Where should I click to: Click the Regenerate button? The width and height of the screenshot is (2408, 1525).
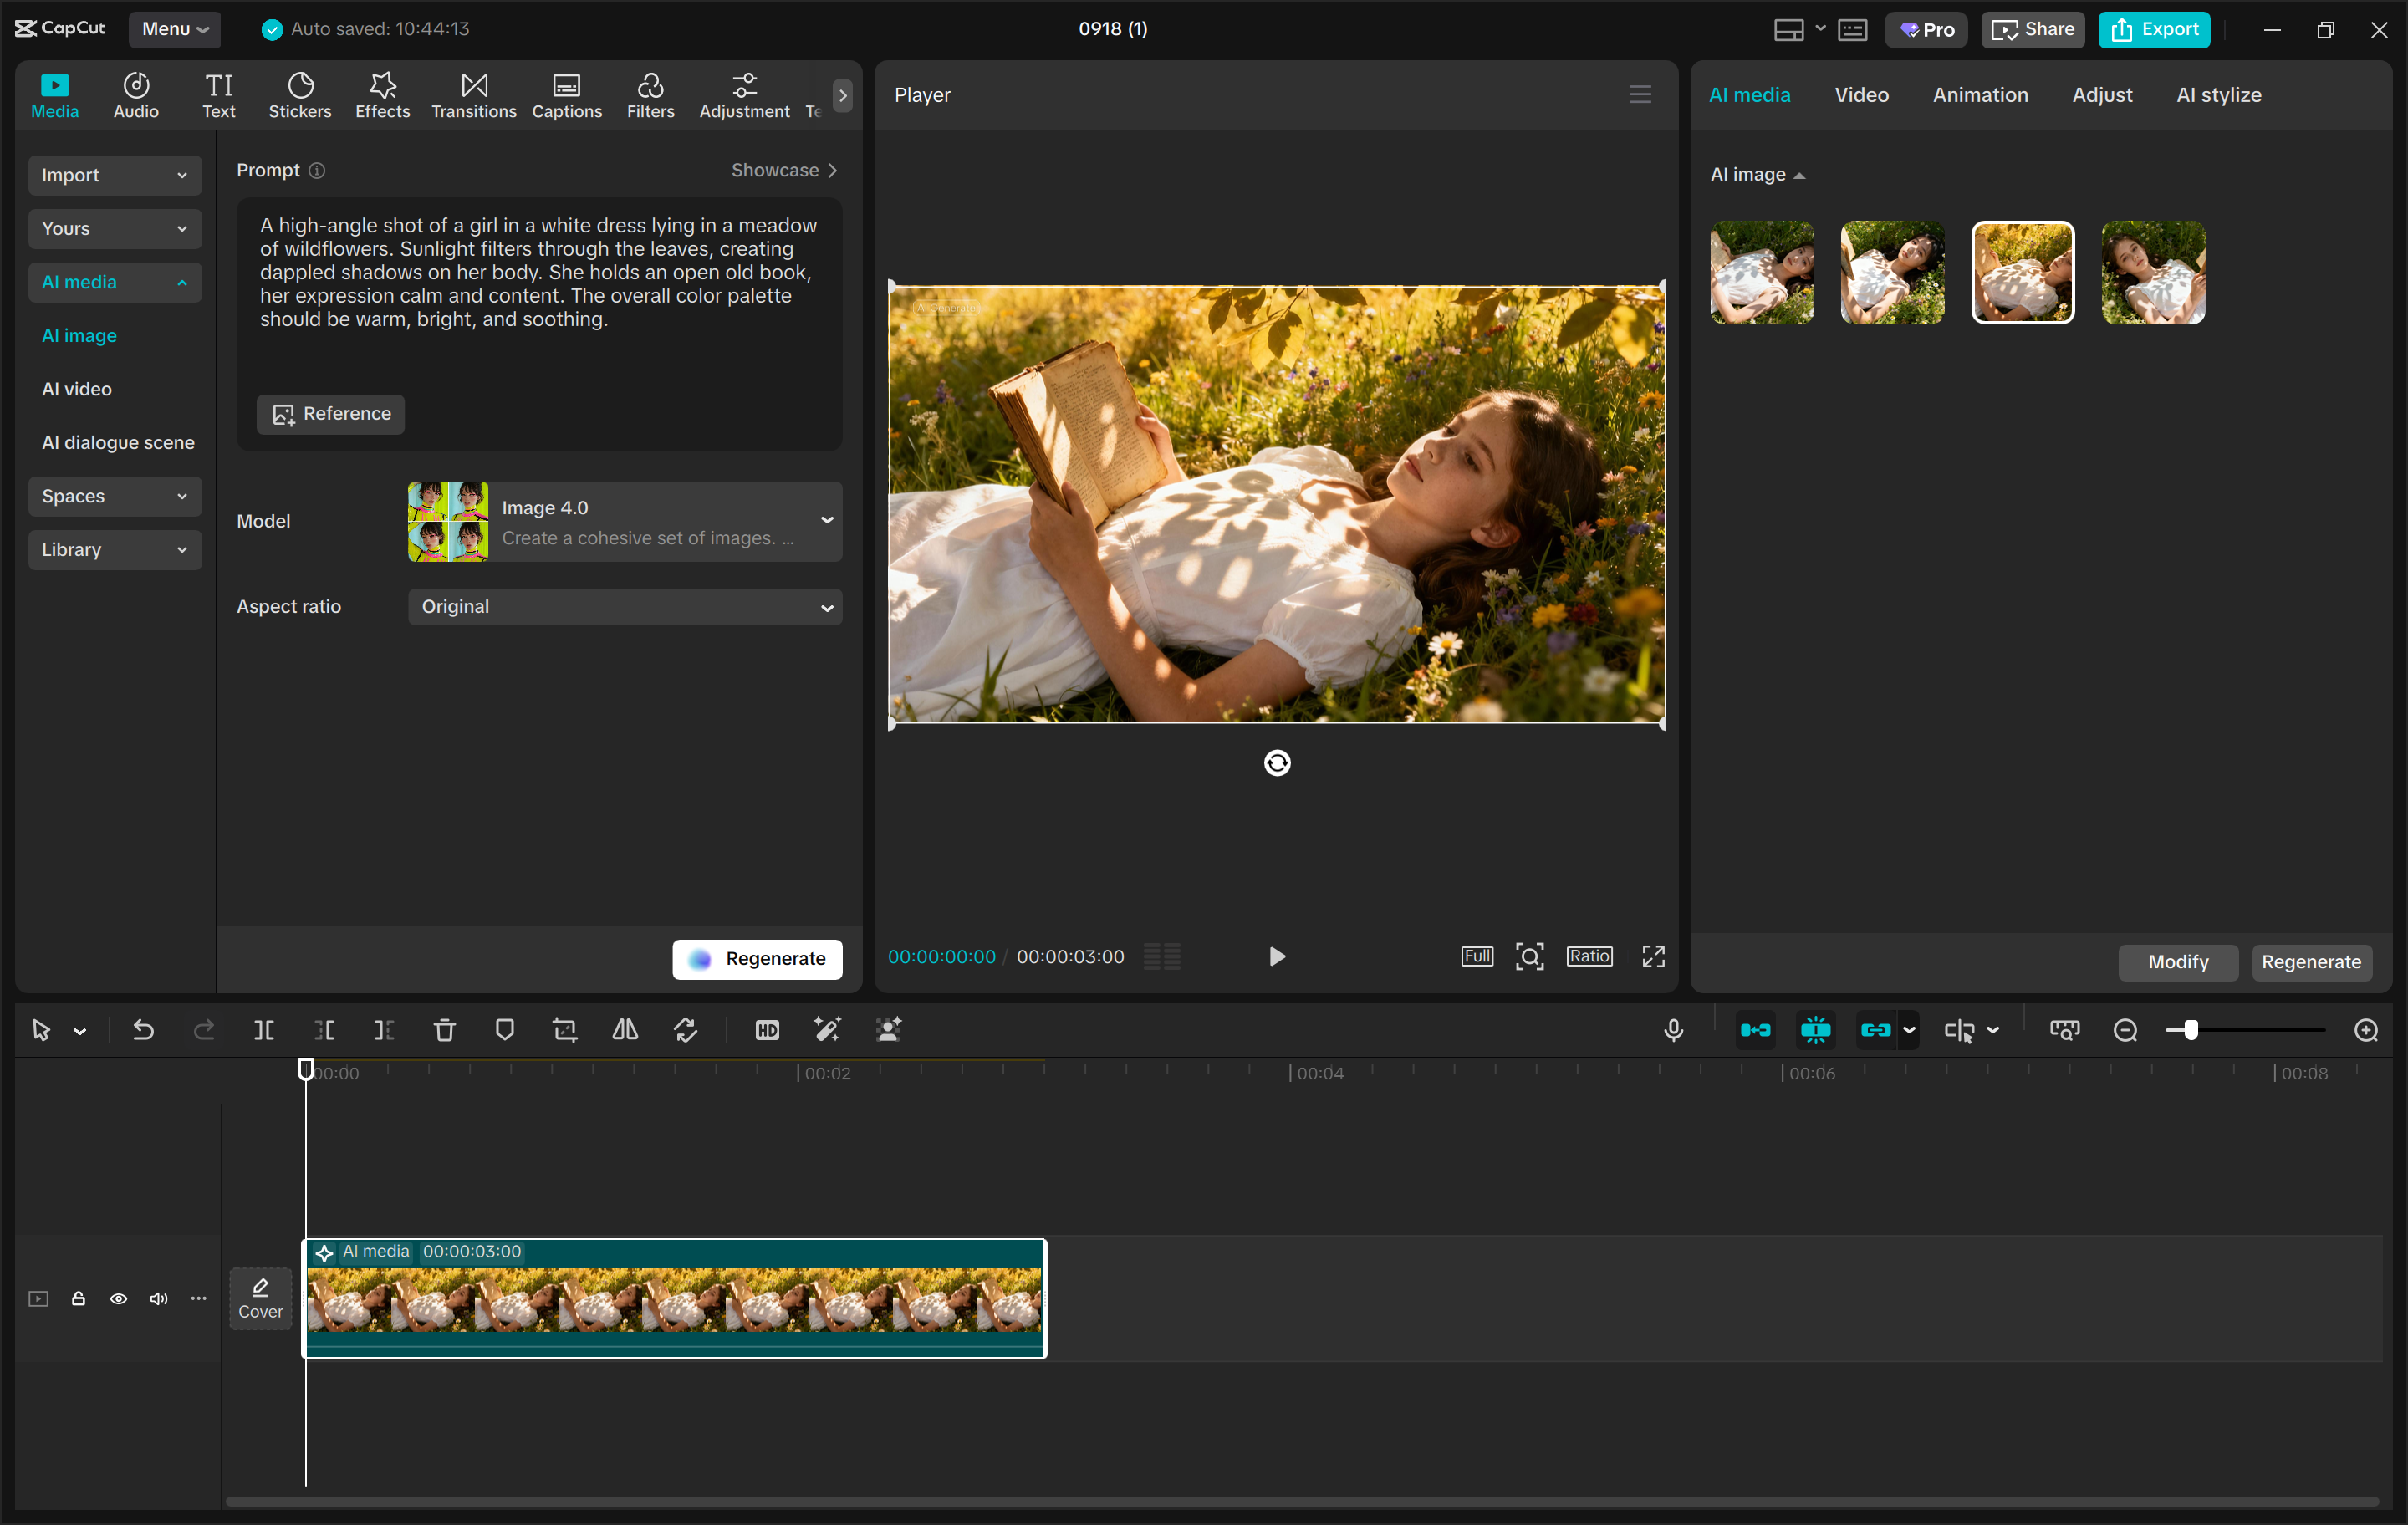point(757,959)
